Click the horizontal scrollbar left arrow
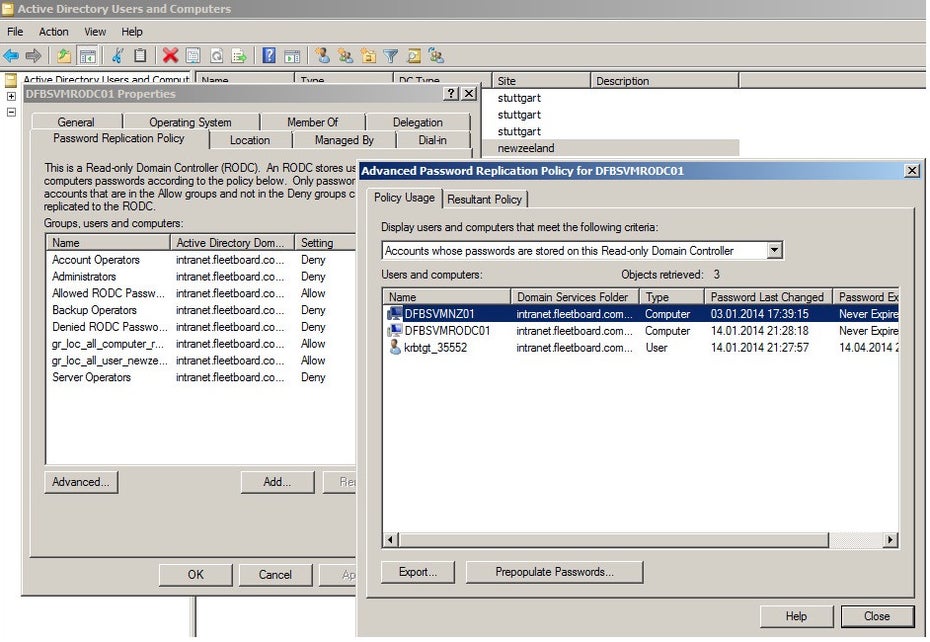930x642 pixels. point(390,539)
